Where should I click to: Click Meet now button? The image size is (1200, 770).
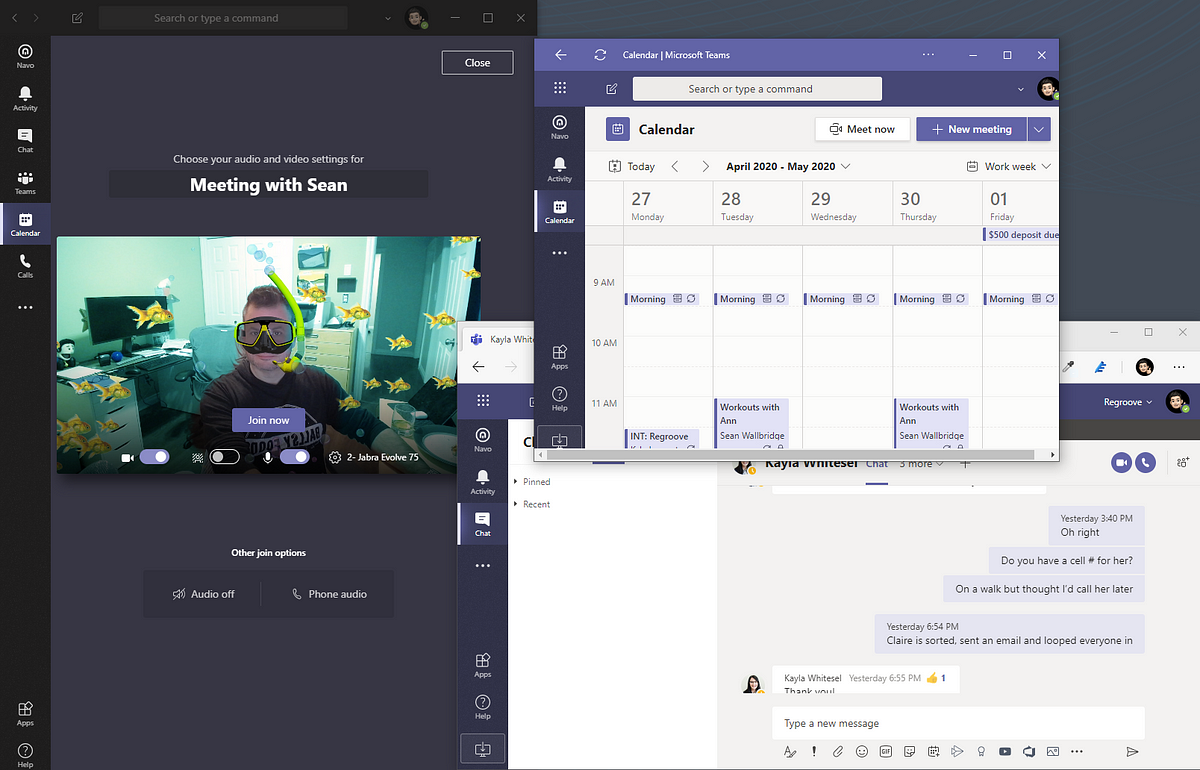point(863,129)
